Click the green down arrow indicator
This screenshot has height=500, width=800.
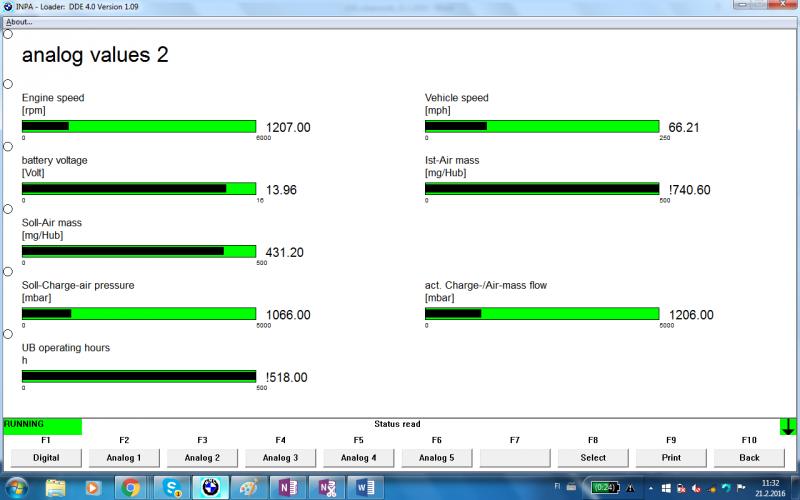pos(788,426)
